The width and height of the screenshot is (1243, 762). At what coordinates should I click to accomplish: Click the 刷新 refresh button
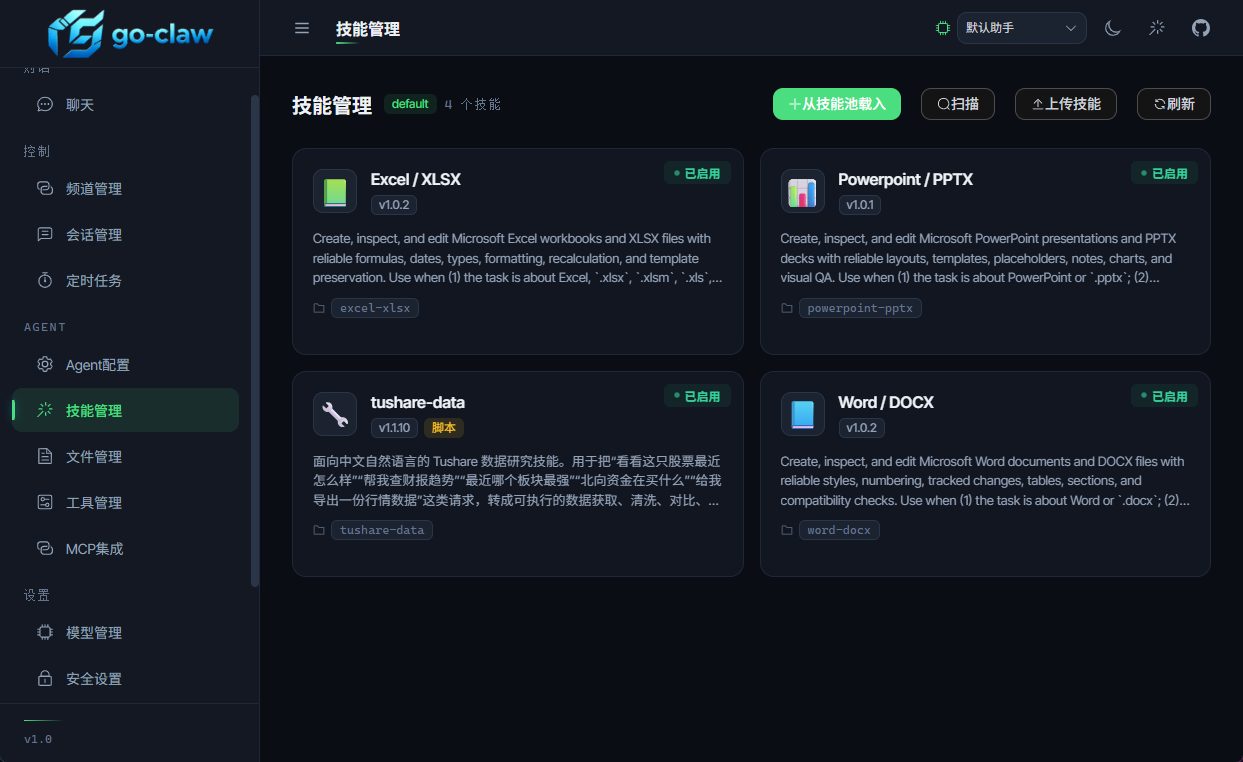coord(1174,104)
